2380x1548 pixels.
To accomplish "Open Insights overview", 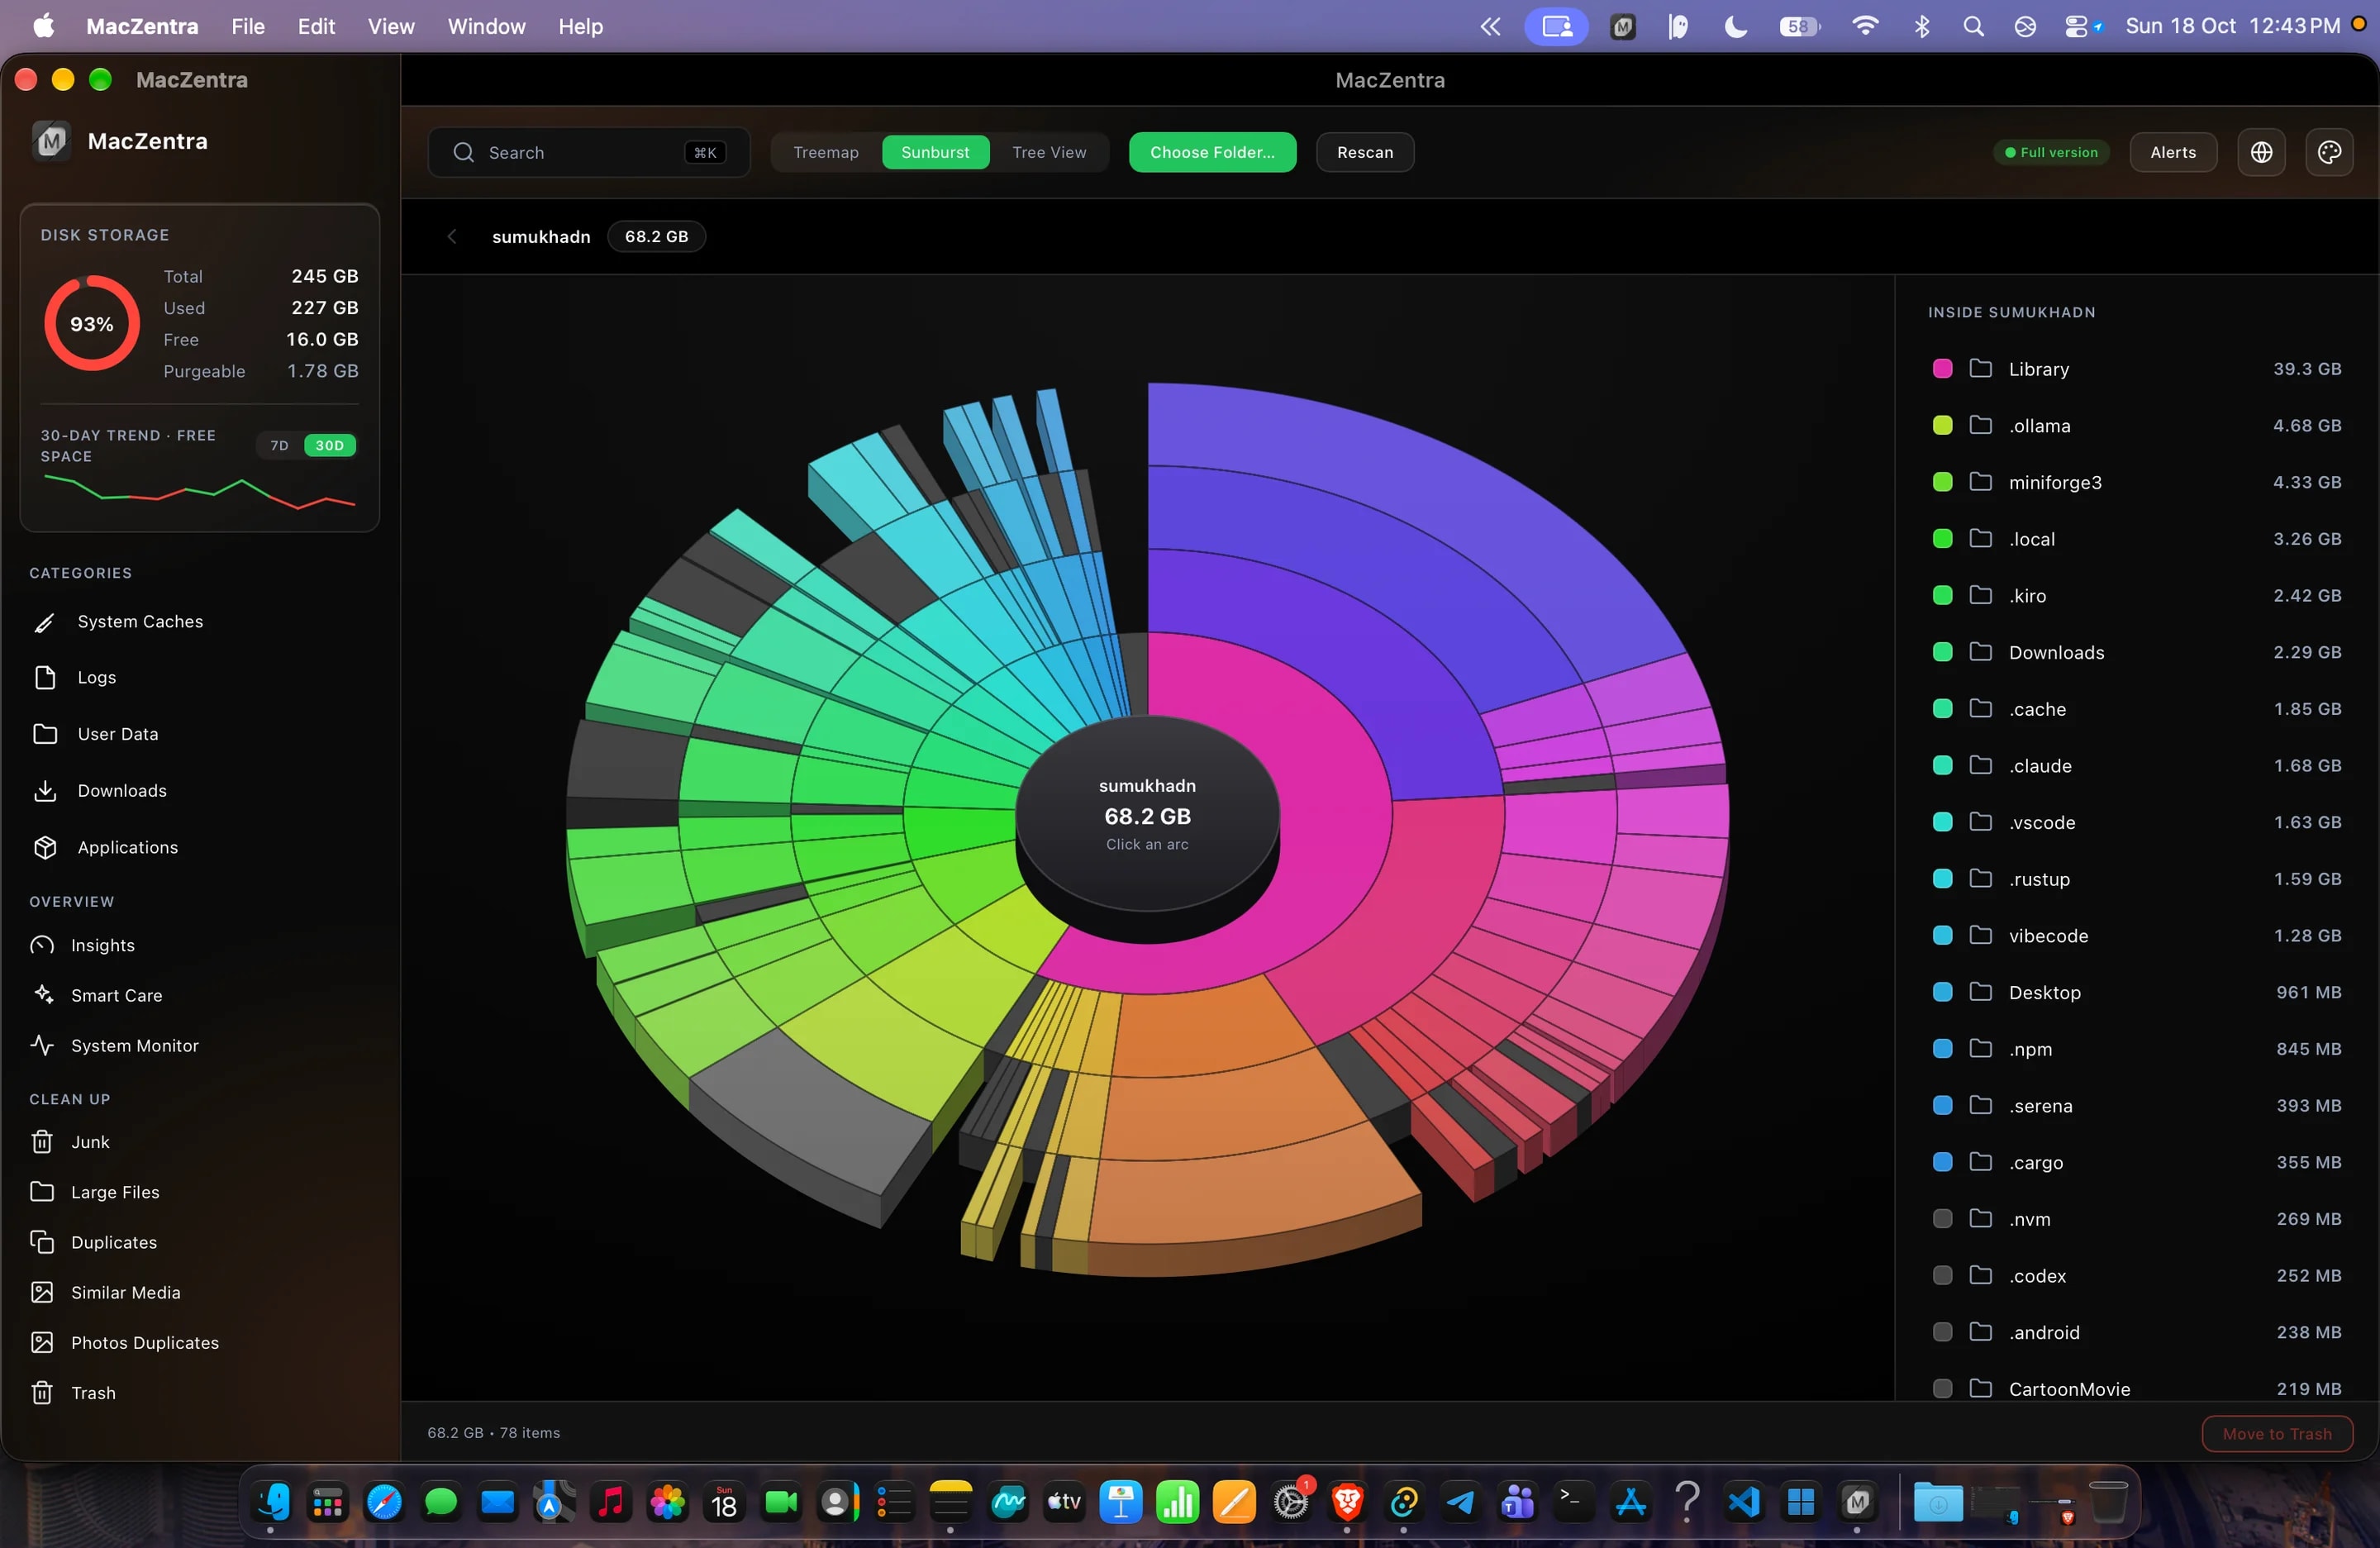I will (200, 945).
